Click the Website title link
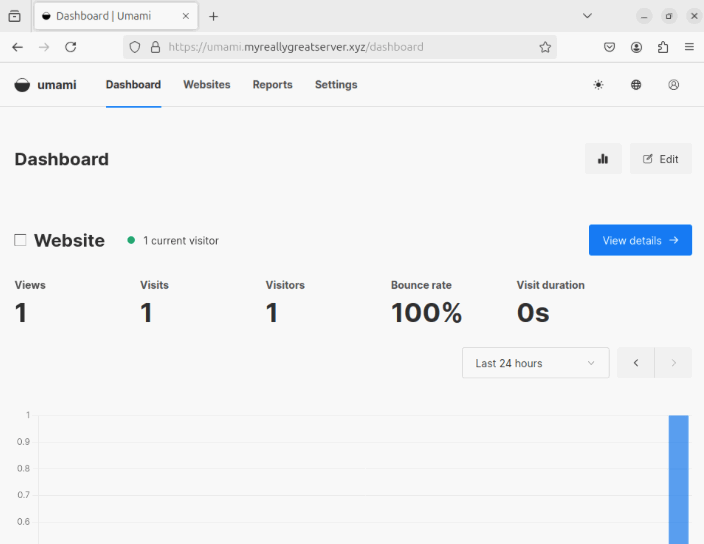Screen dimensions: 704x544 (70, 241)
